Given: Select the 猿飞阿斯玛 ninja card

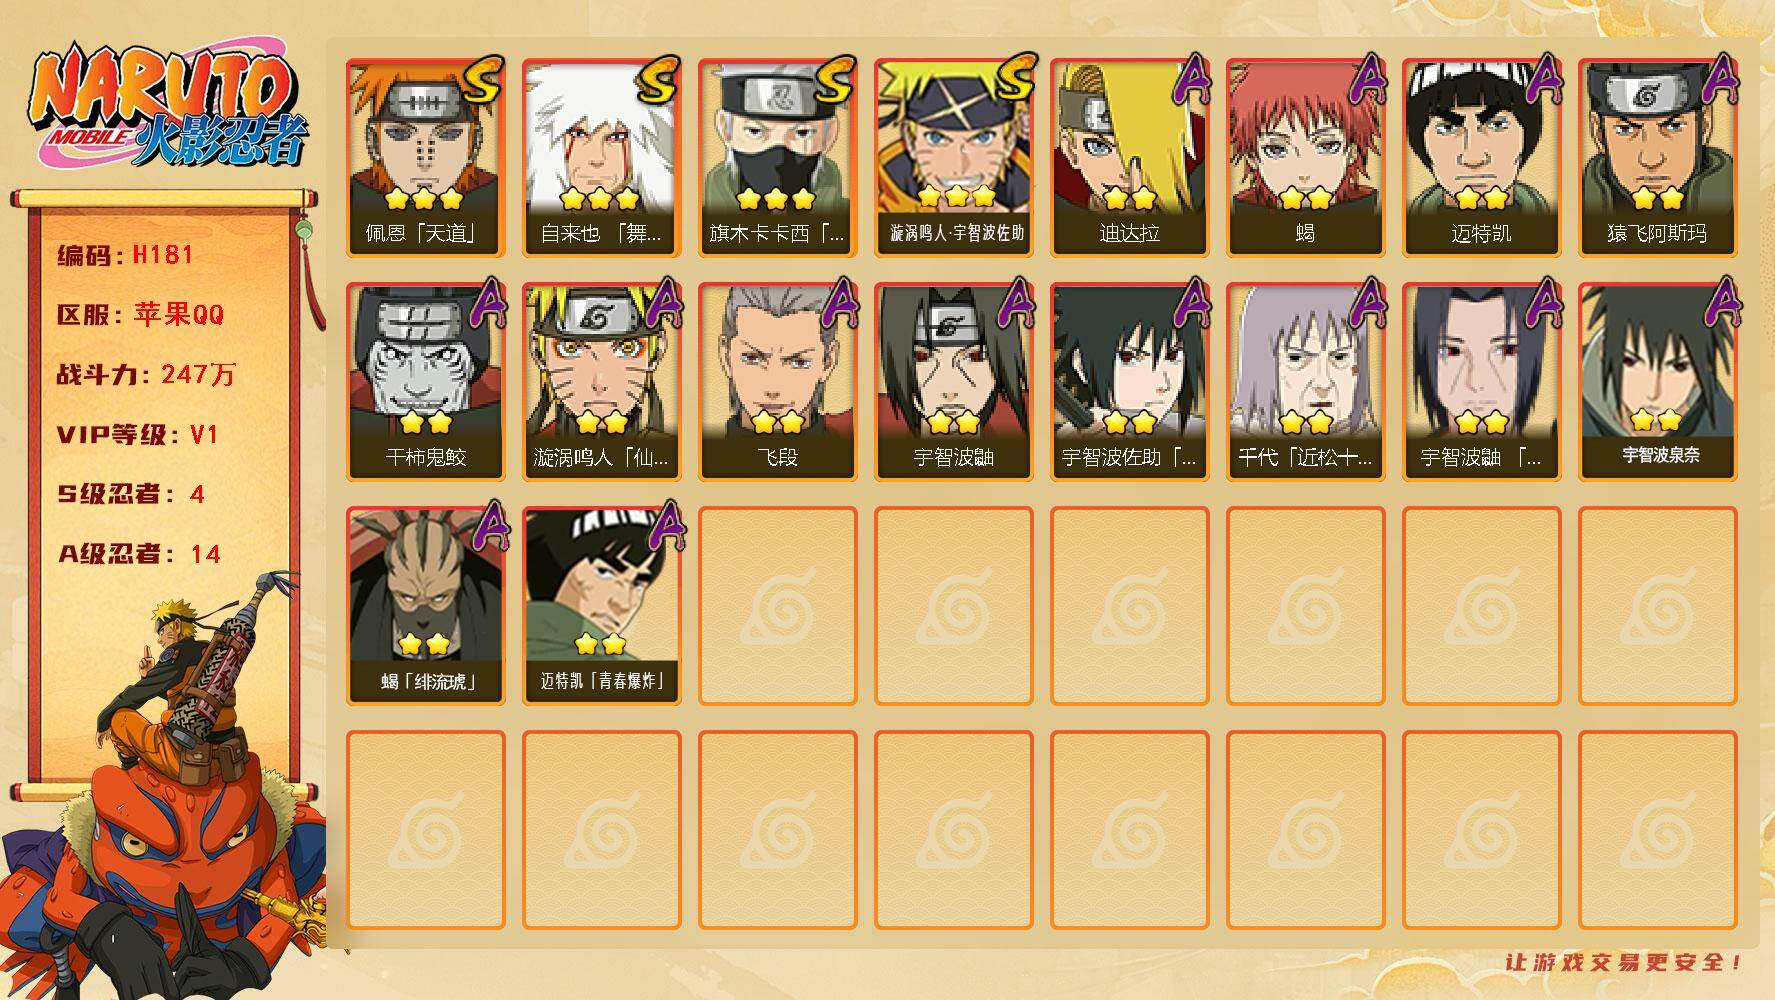Looking at the screenshot, I should [x=1658, y=158].
